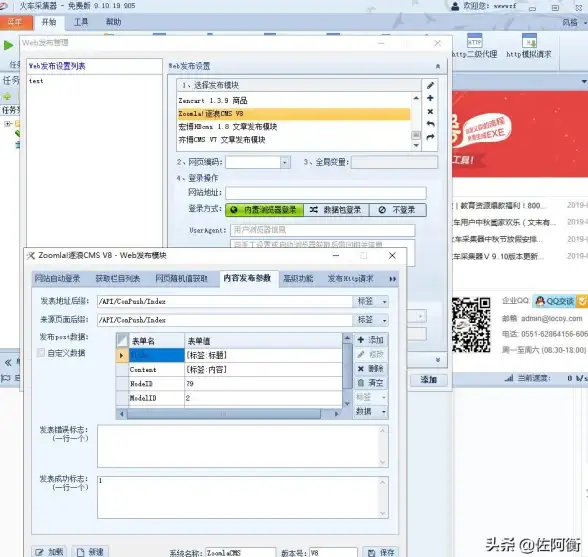Click the plus add module icon
Image resolution: width=588 pixels, height=557 pixels.
[x=430, y=98]
